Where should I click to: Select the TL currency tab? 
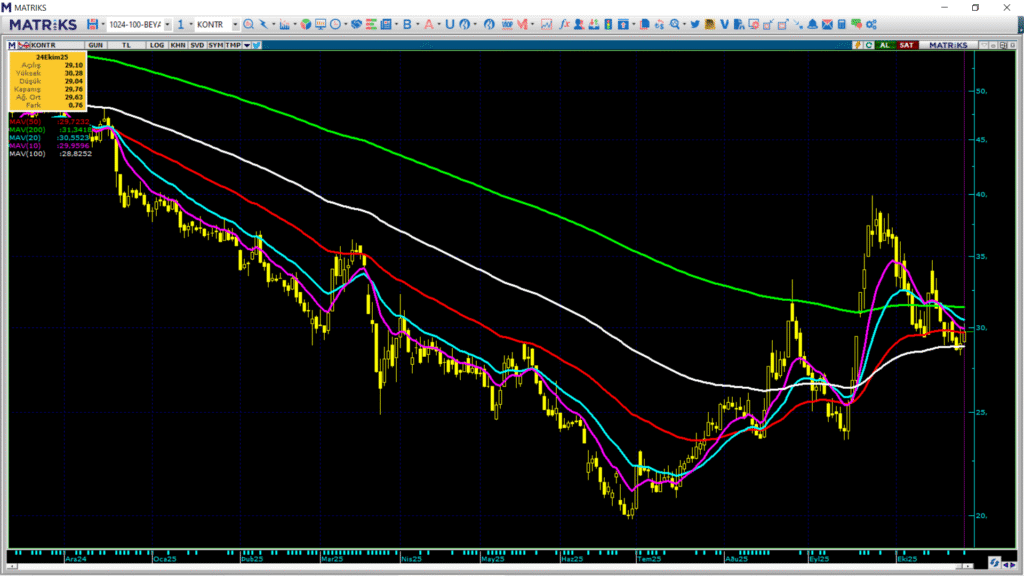(x=127, y=45)
